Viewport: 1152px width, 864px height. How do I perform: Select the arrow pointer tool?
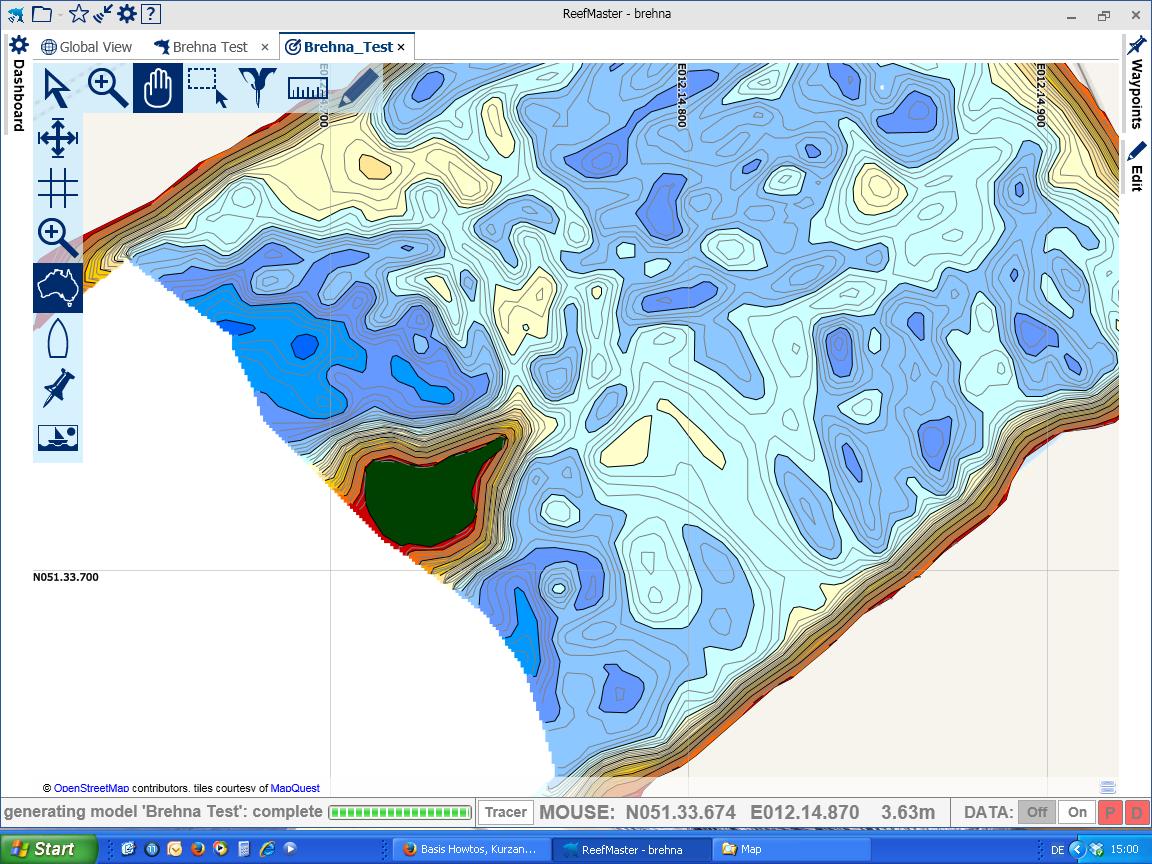point(57,88)
